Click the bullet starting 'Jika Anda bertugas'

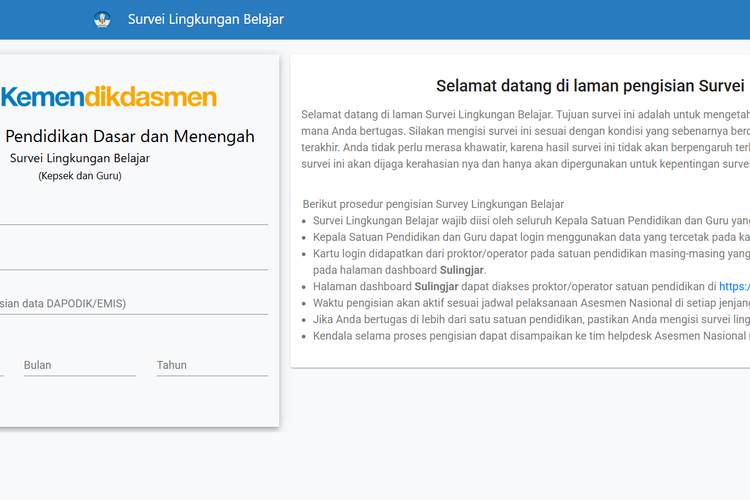coord(531,319)
